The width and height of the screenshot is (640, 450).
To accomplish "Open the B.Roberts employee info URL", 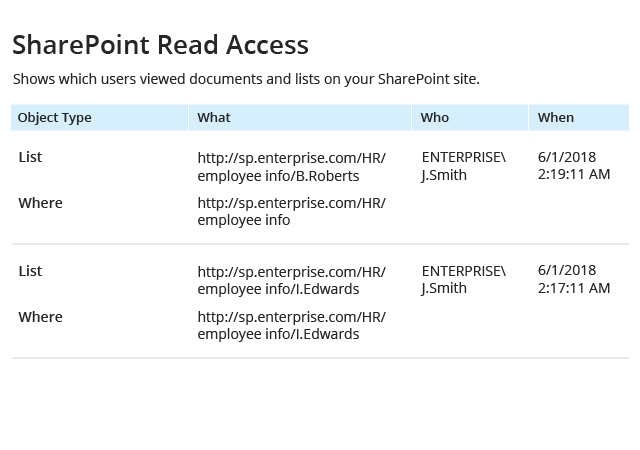I will click(x=291, y=167).
